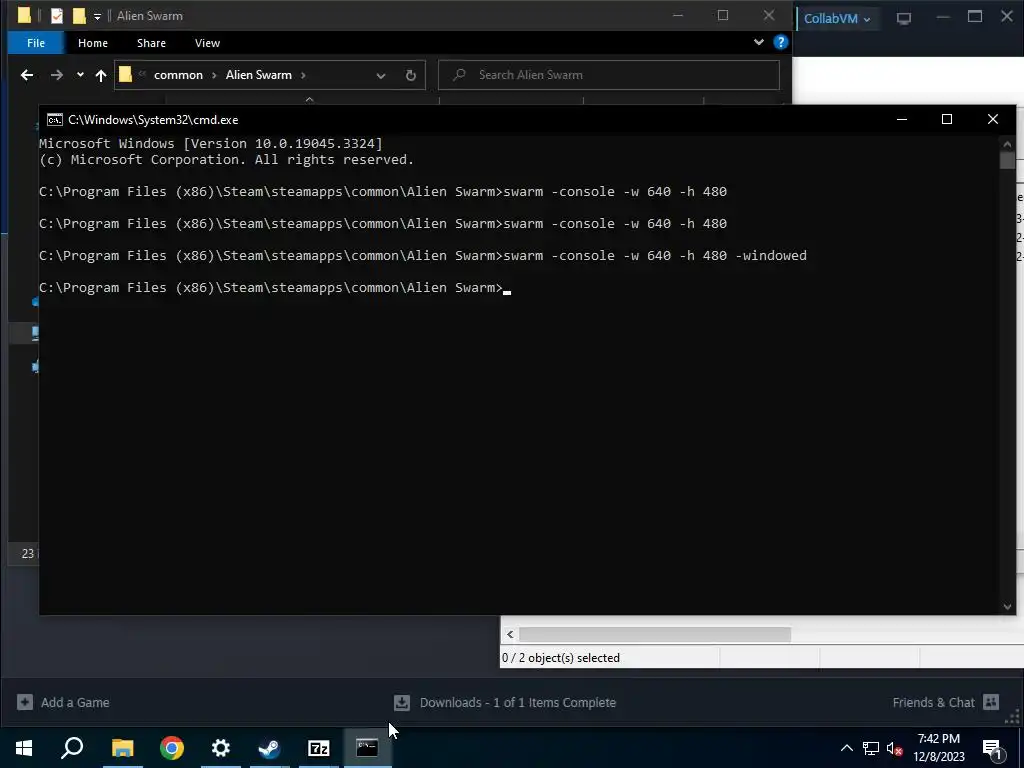Screen dimensions: 1024x768
Task: Switch to Steam on taskbar
Action: click(269, 748)
